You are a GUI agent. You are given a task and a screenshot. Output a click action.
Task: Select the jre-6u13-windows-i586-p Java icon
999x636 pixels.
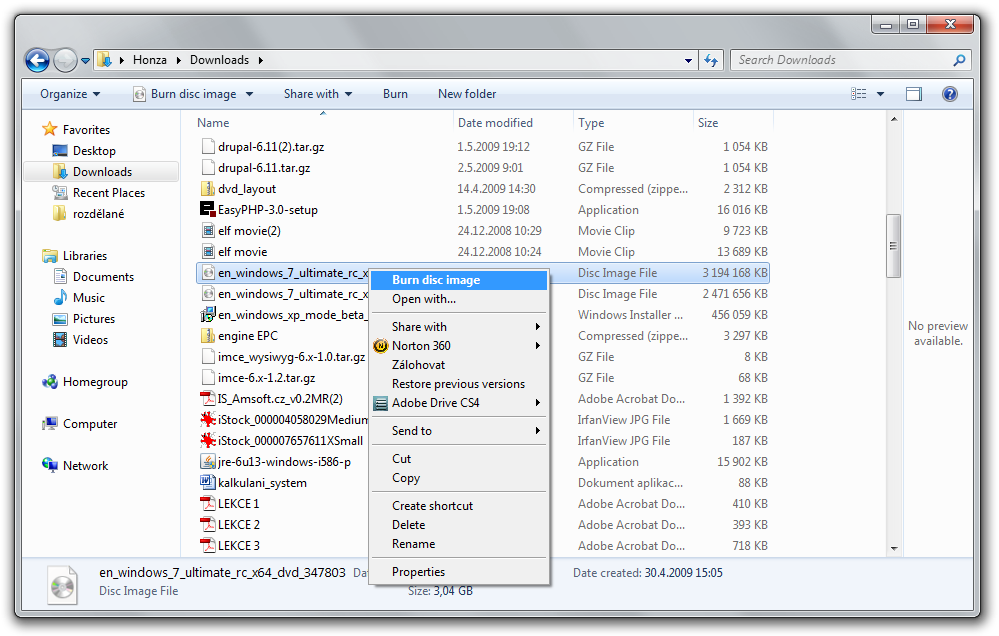208,462
